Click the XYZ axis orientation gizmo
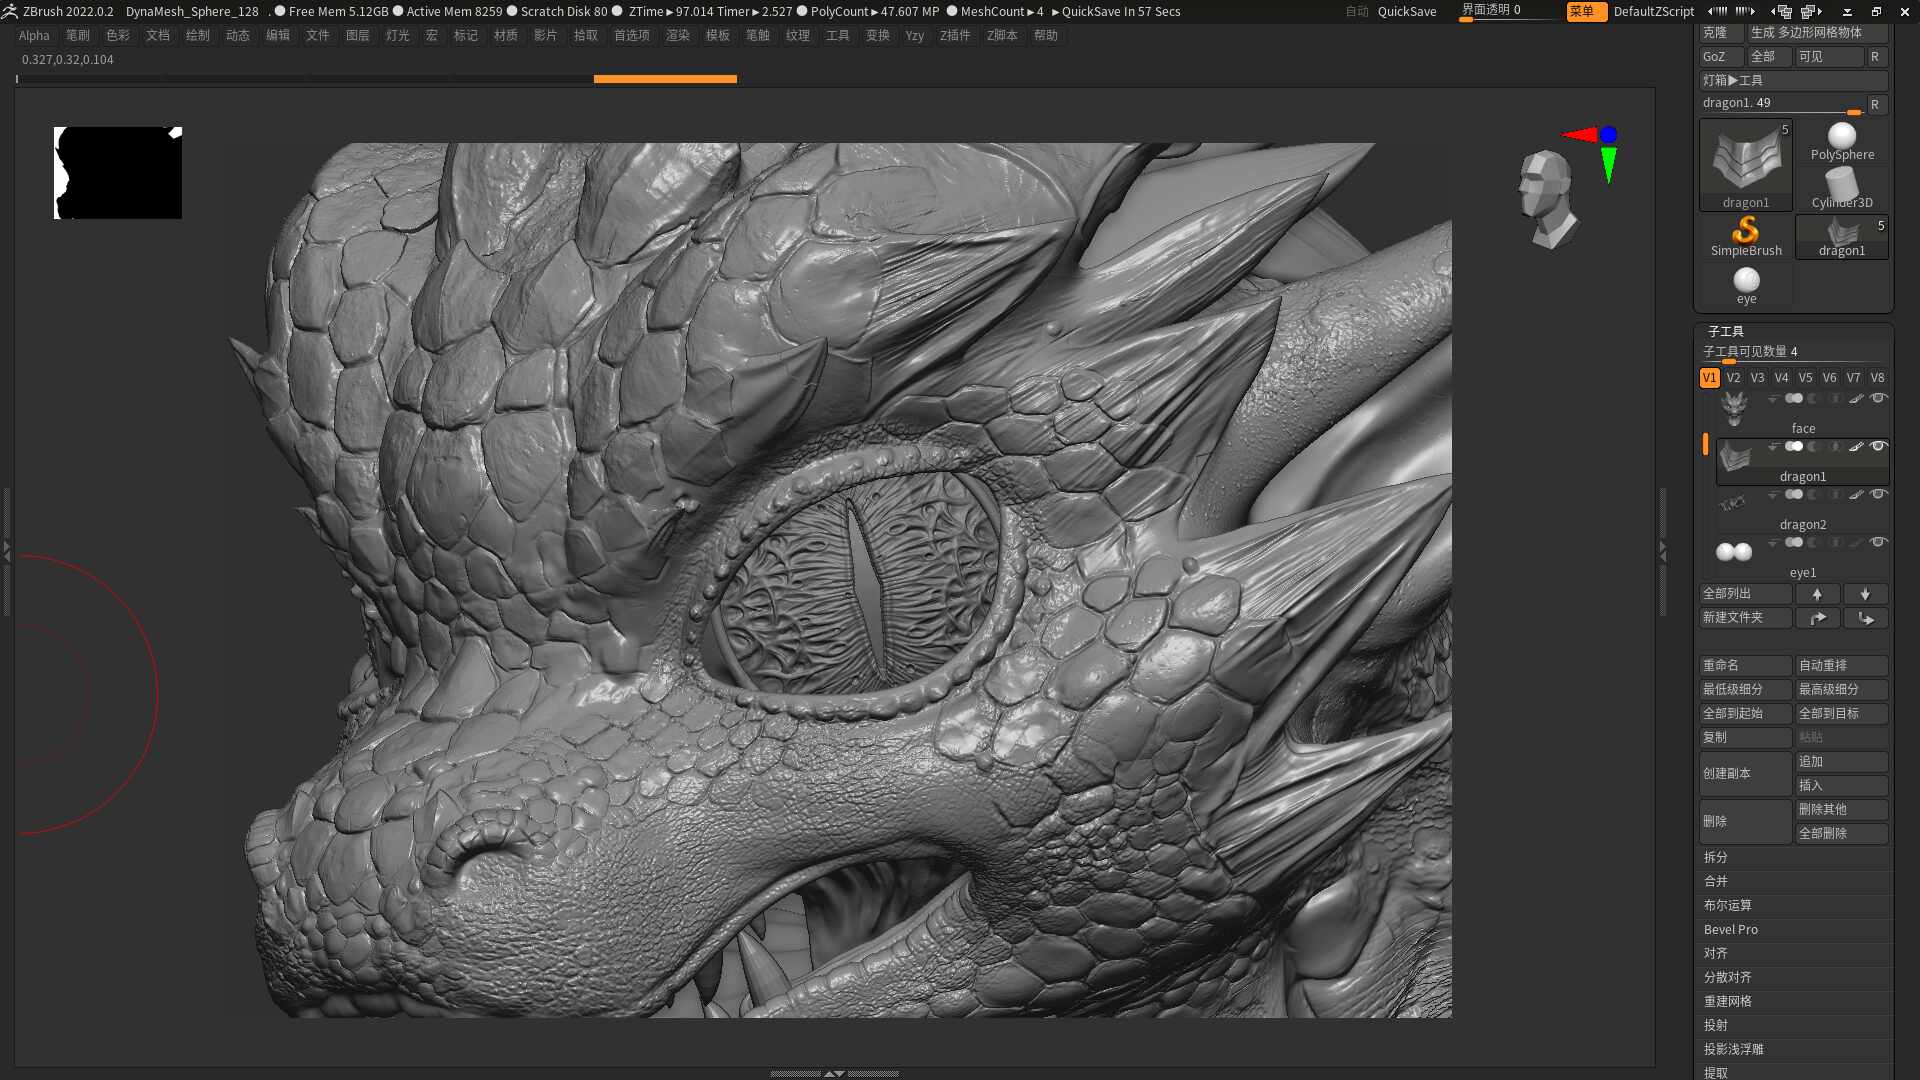 tap(1593, 152)
